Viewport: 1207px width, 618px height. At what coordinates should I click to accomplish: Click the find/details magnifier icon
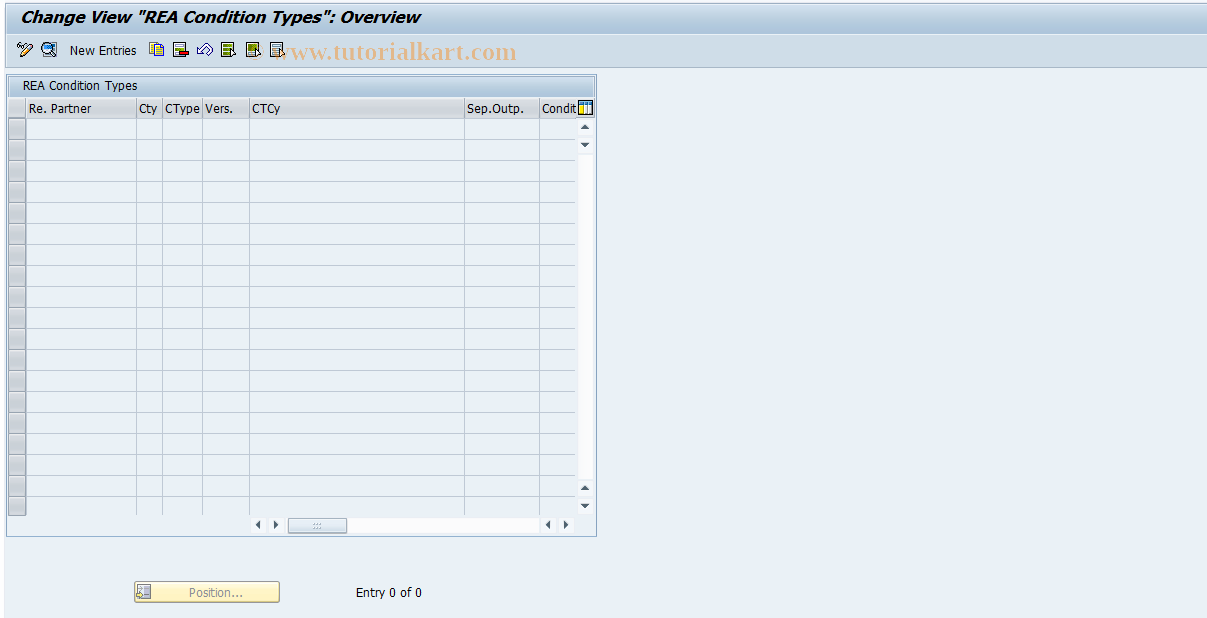49,50
